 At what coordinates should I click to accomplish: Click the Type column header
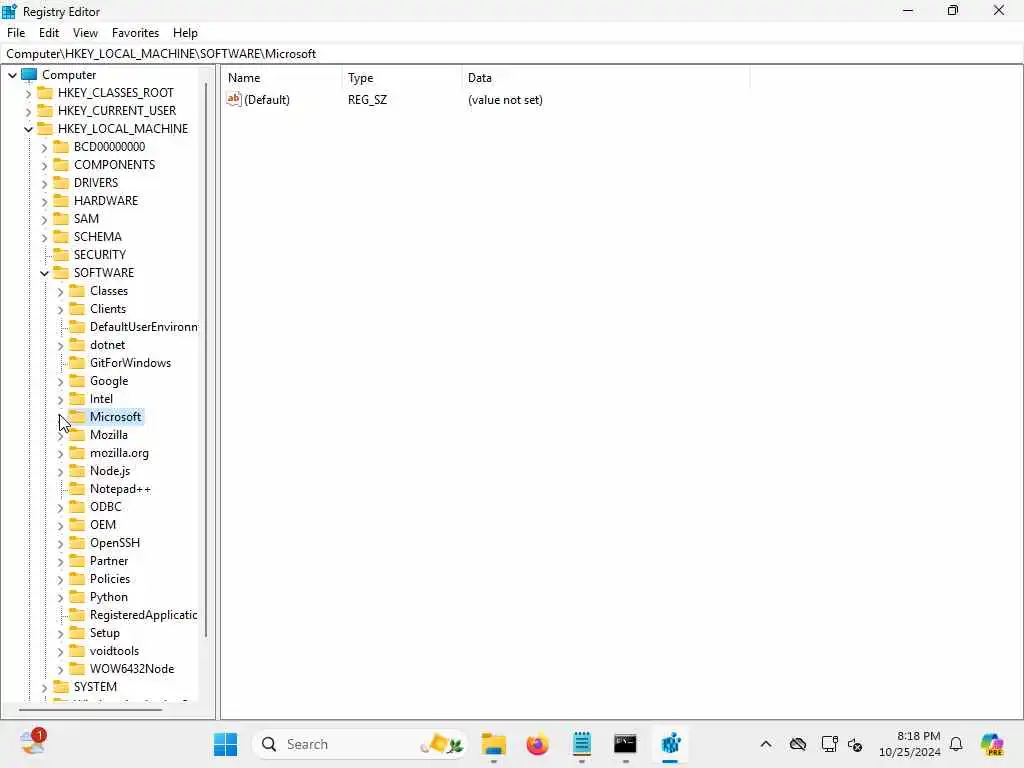pos(402,78)
